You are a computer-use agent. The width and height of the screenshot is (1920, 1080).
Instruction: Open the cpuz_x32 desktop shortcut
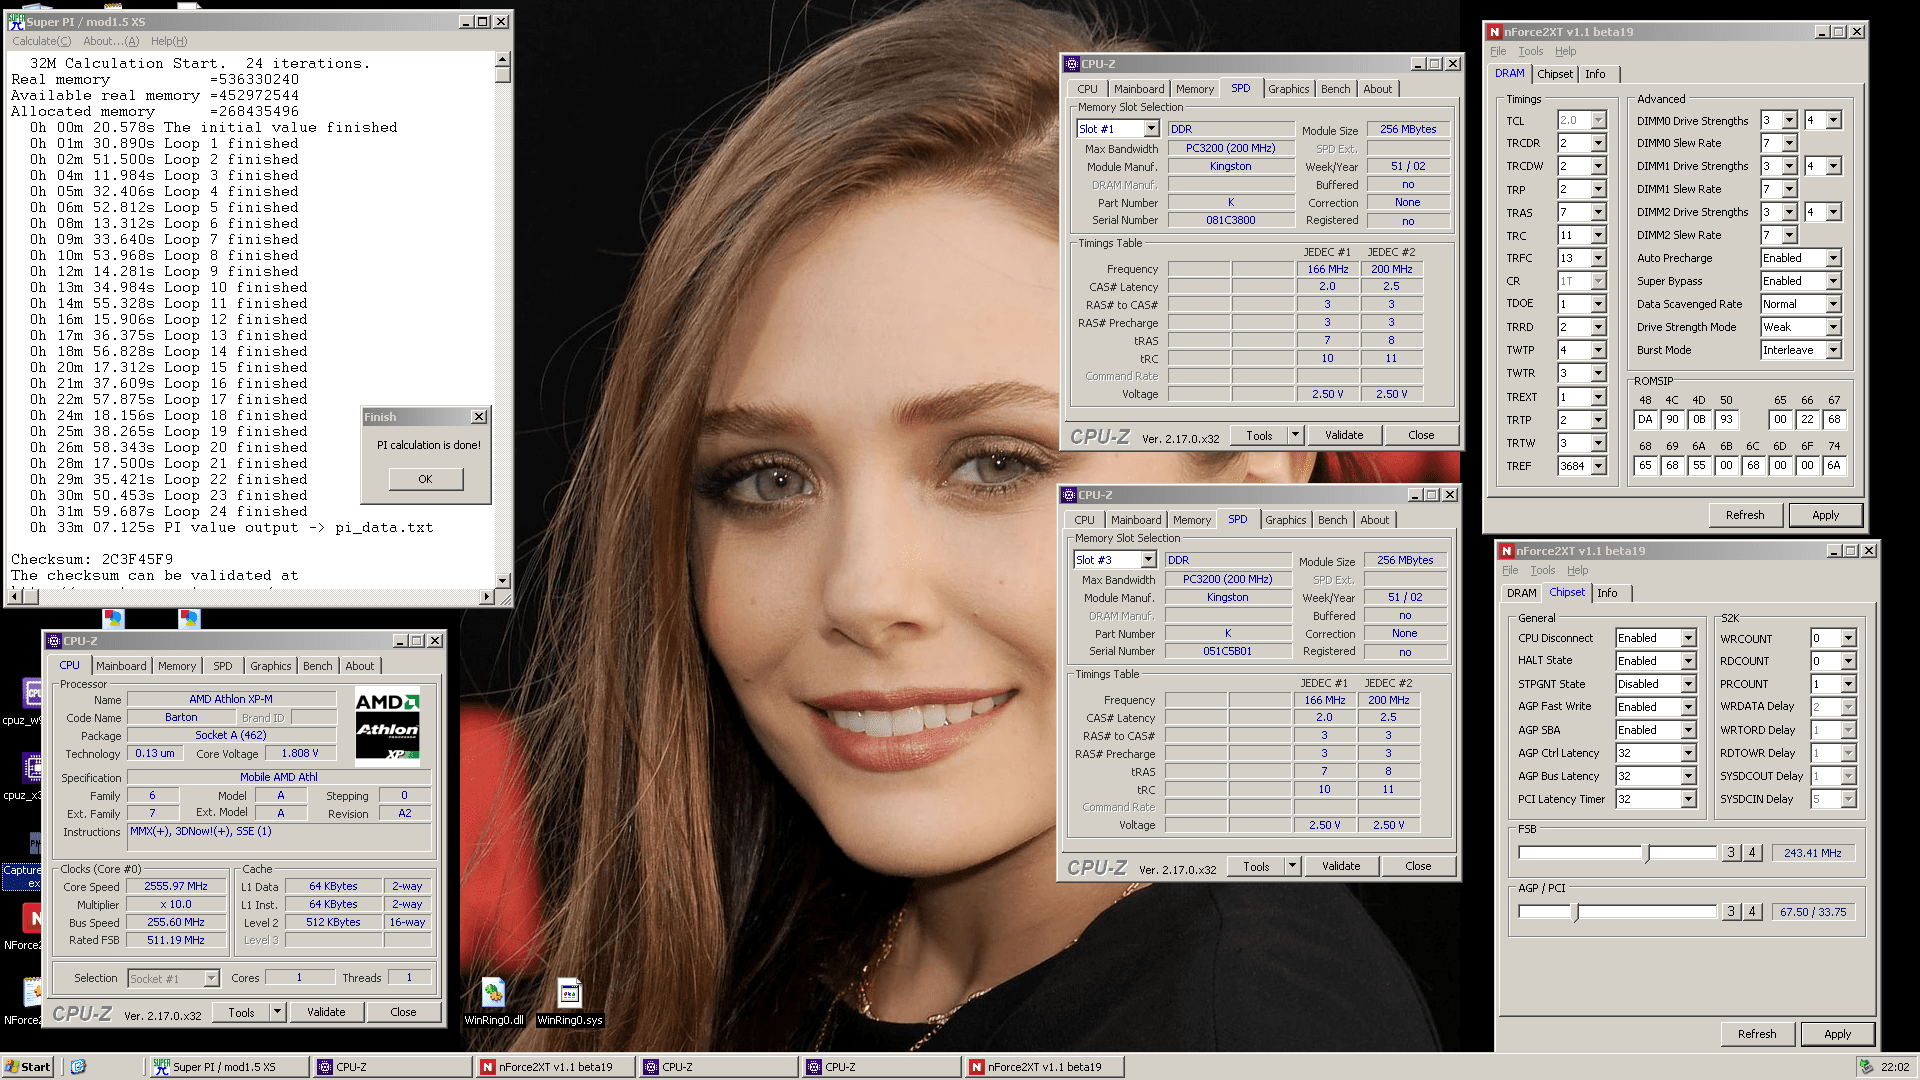pos(32,769)
